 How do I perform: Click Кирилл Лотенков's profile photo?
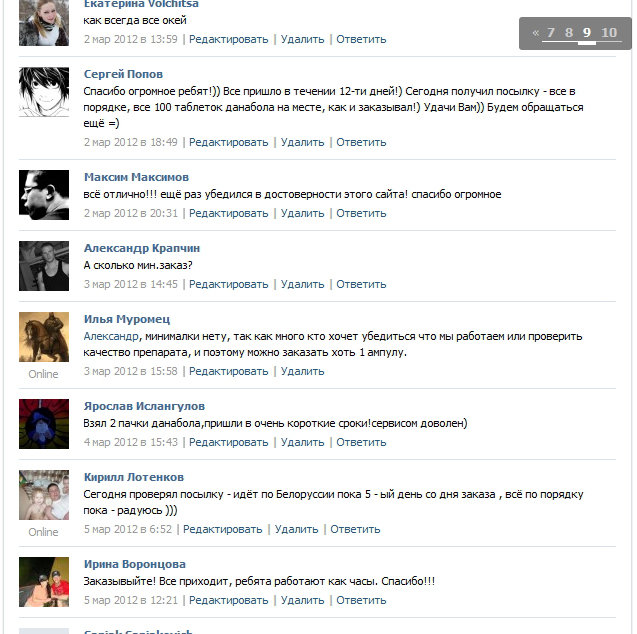(44, 495)
